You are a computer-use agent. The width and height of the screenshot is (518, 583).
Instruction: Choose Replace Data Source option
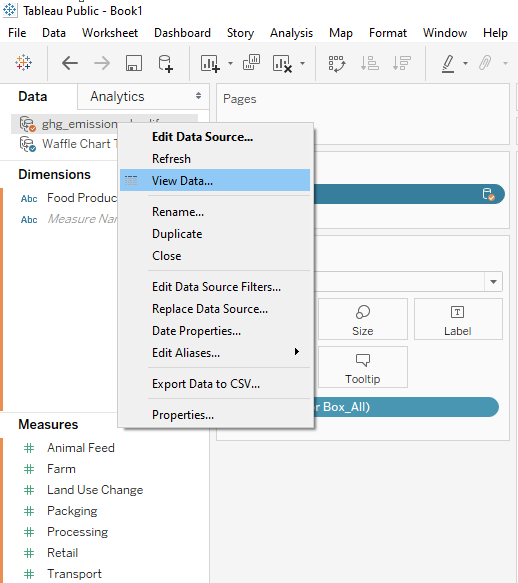(215, 309)
